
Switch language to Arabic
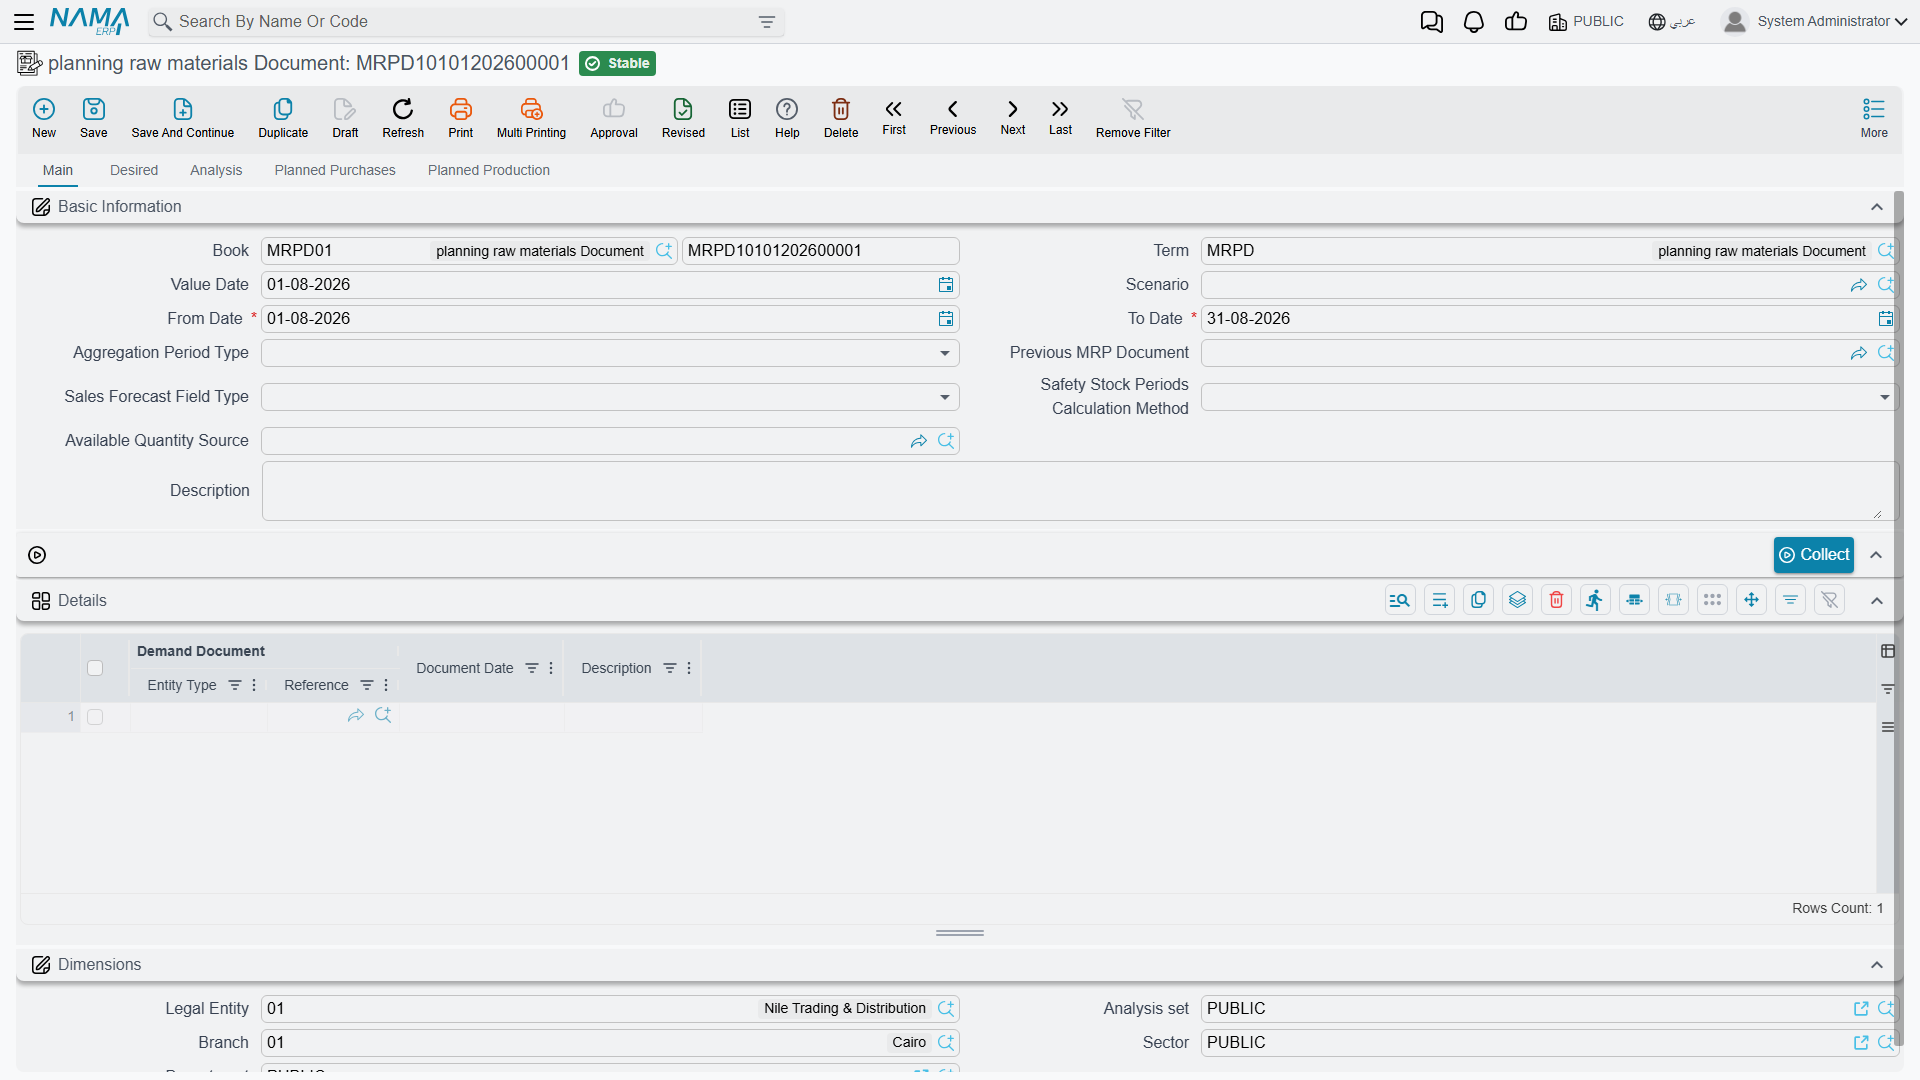pyautogui.click(x=1672, y=22)
